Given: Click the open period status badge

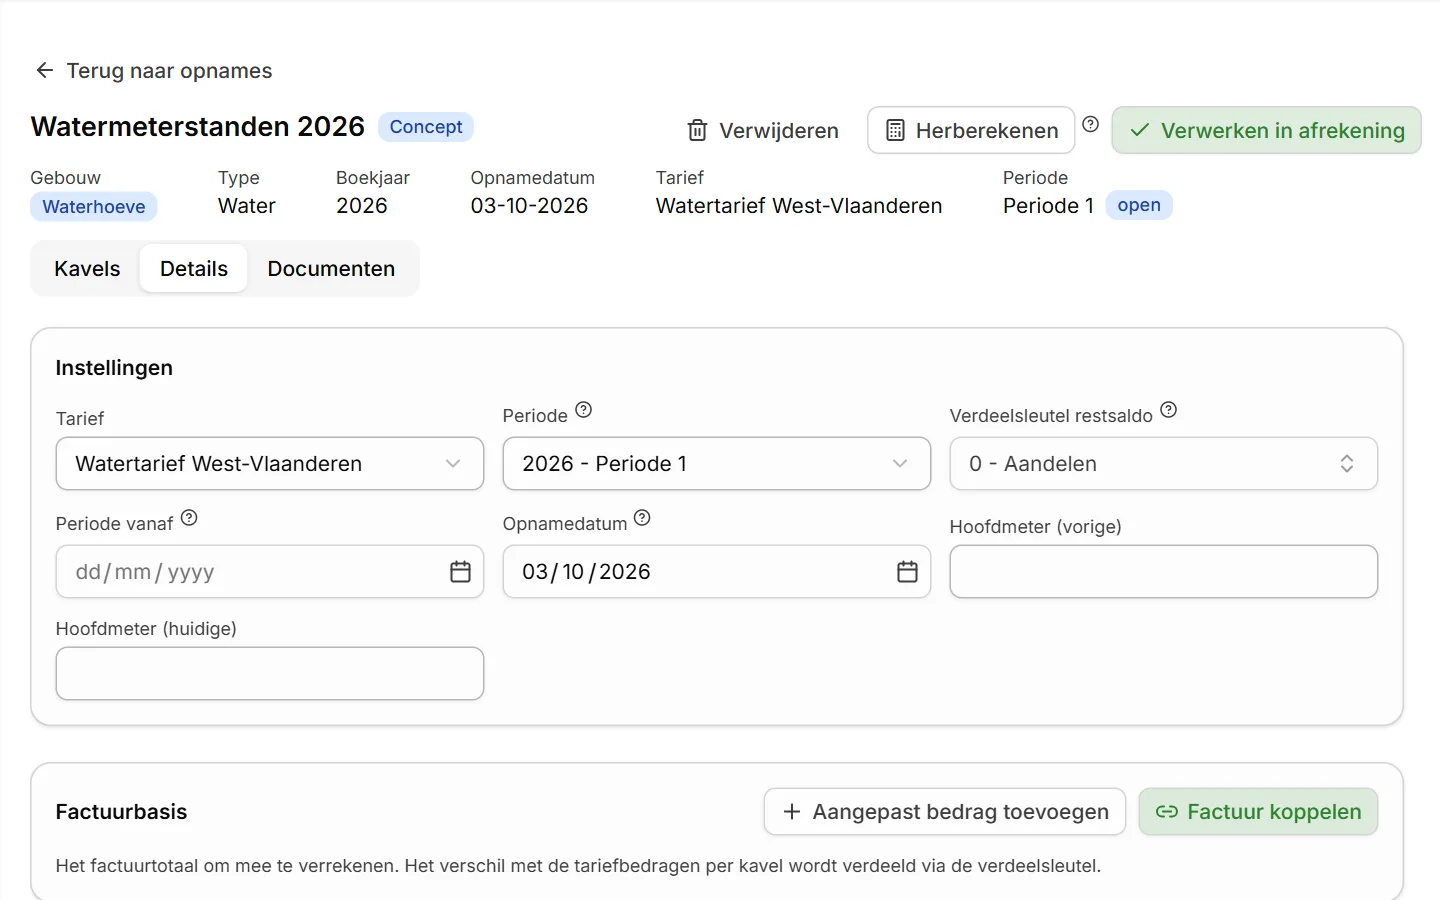Looking at the screenshot, I should tap(1139, 205).
